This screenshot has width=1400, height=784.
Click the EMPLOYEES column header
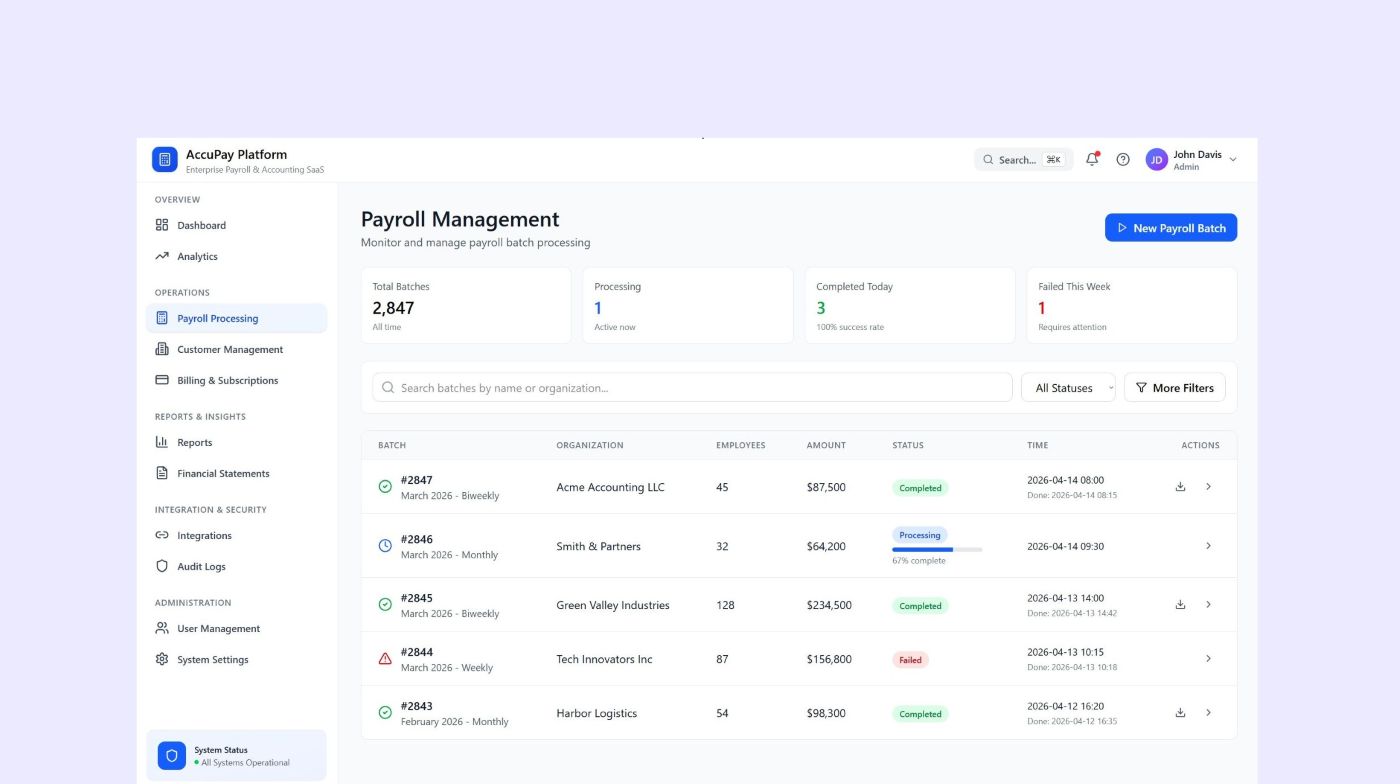(x=741, y=445)
